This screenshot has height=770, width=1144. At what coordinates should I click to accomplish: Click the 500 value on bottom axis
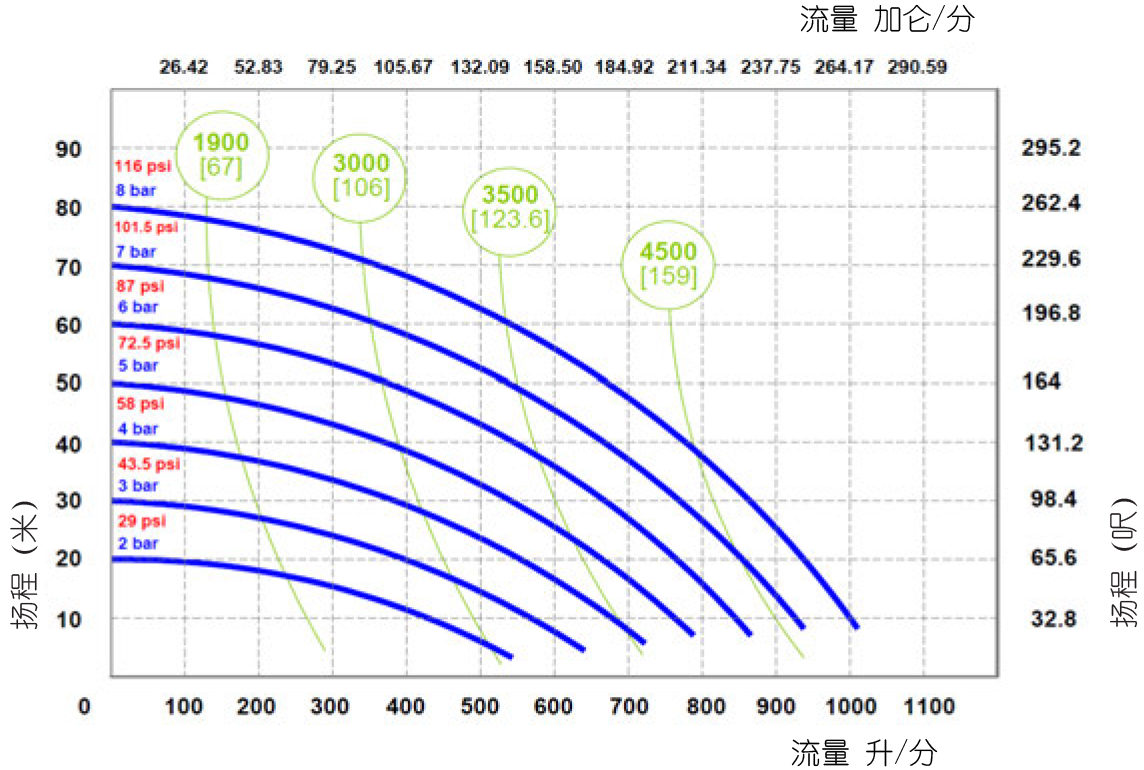(479, 707)
